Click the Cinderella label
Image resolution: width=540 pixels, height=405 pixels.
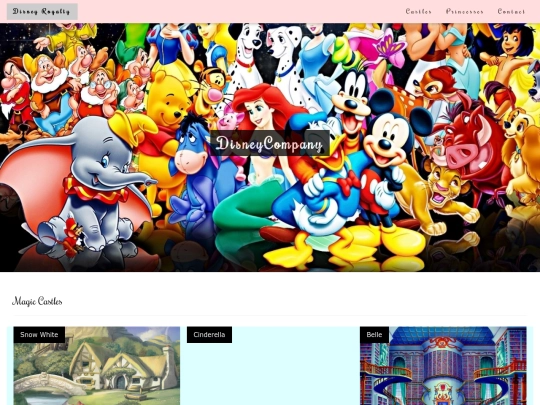[209, 334]
